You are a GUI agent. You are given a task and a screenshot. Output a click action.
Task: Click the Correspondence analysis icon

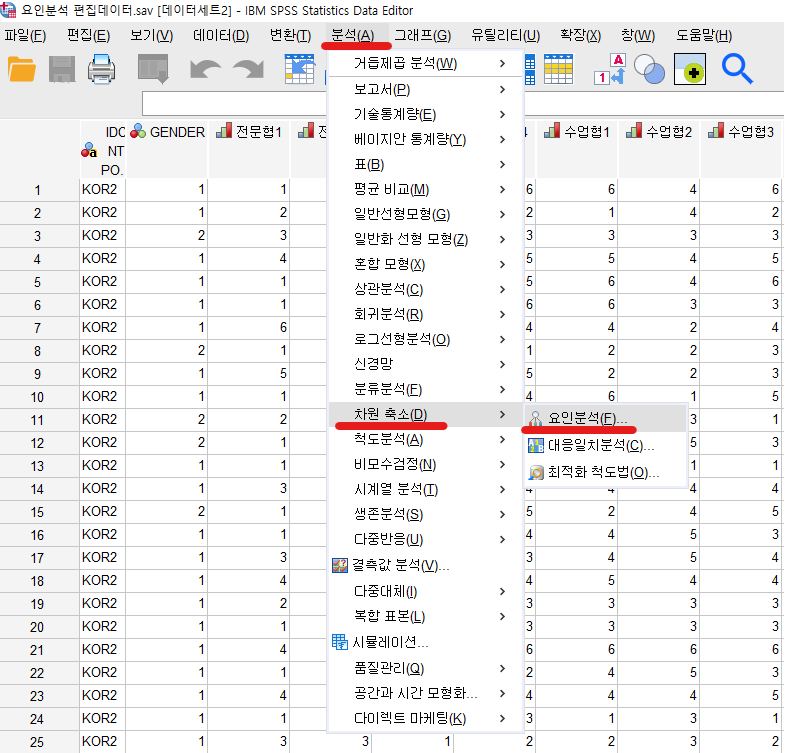coord(536,446)
